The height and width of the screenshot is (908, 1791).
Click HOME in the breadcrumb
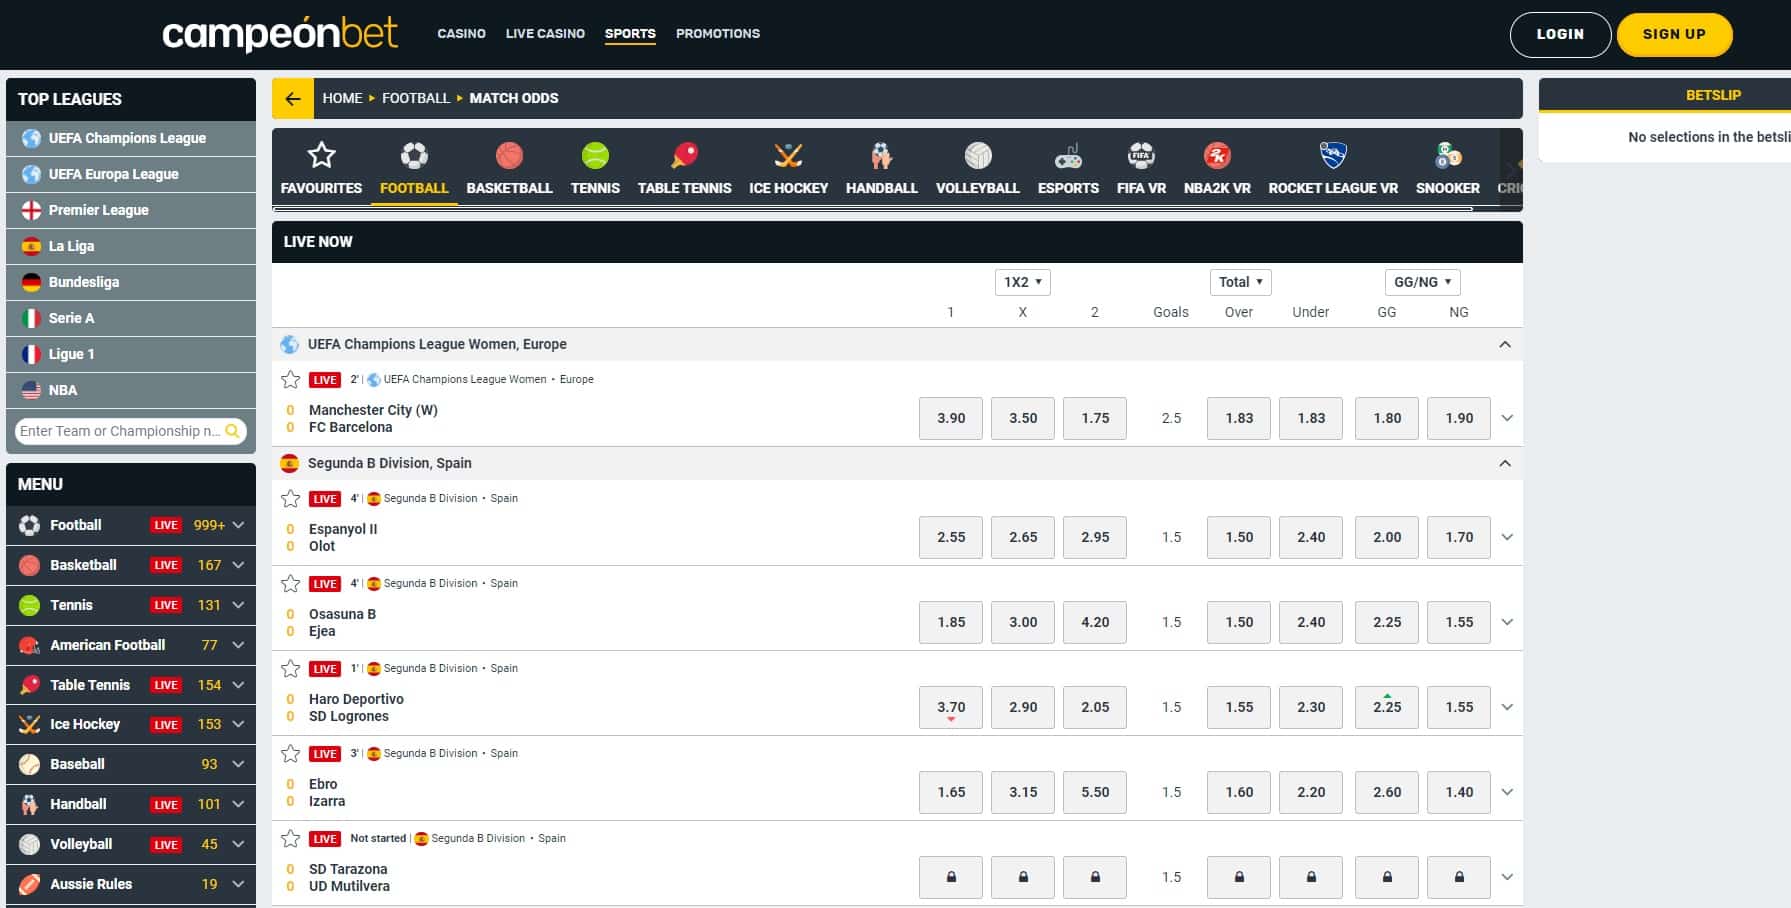pyautogui.click(x=342, y=98)
